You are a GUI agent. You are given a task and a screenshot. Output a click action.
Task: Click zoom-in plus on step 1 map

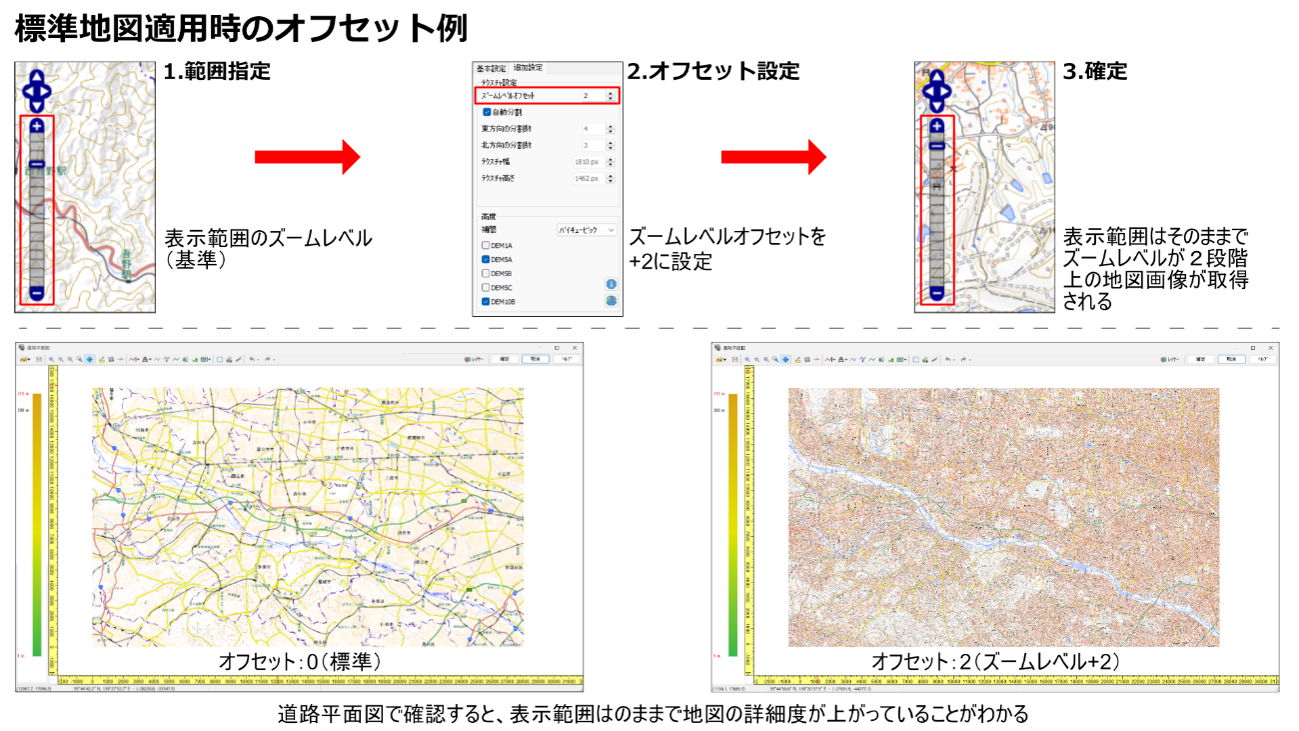(37, 126)
